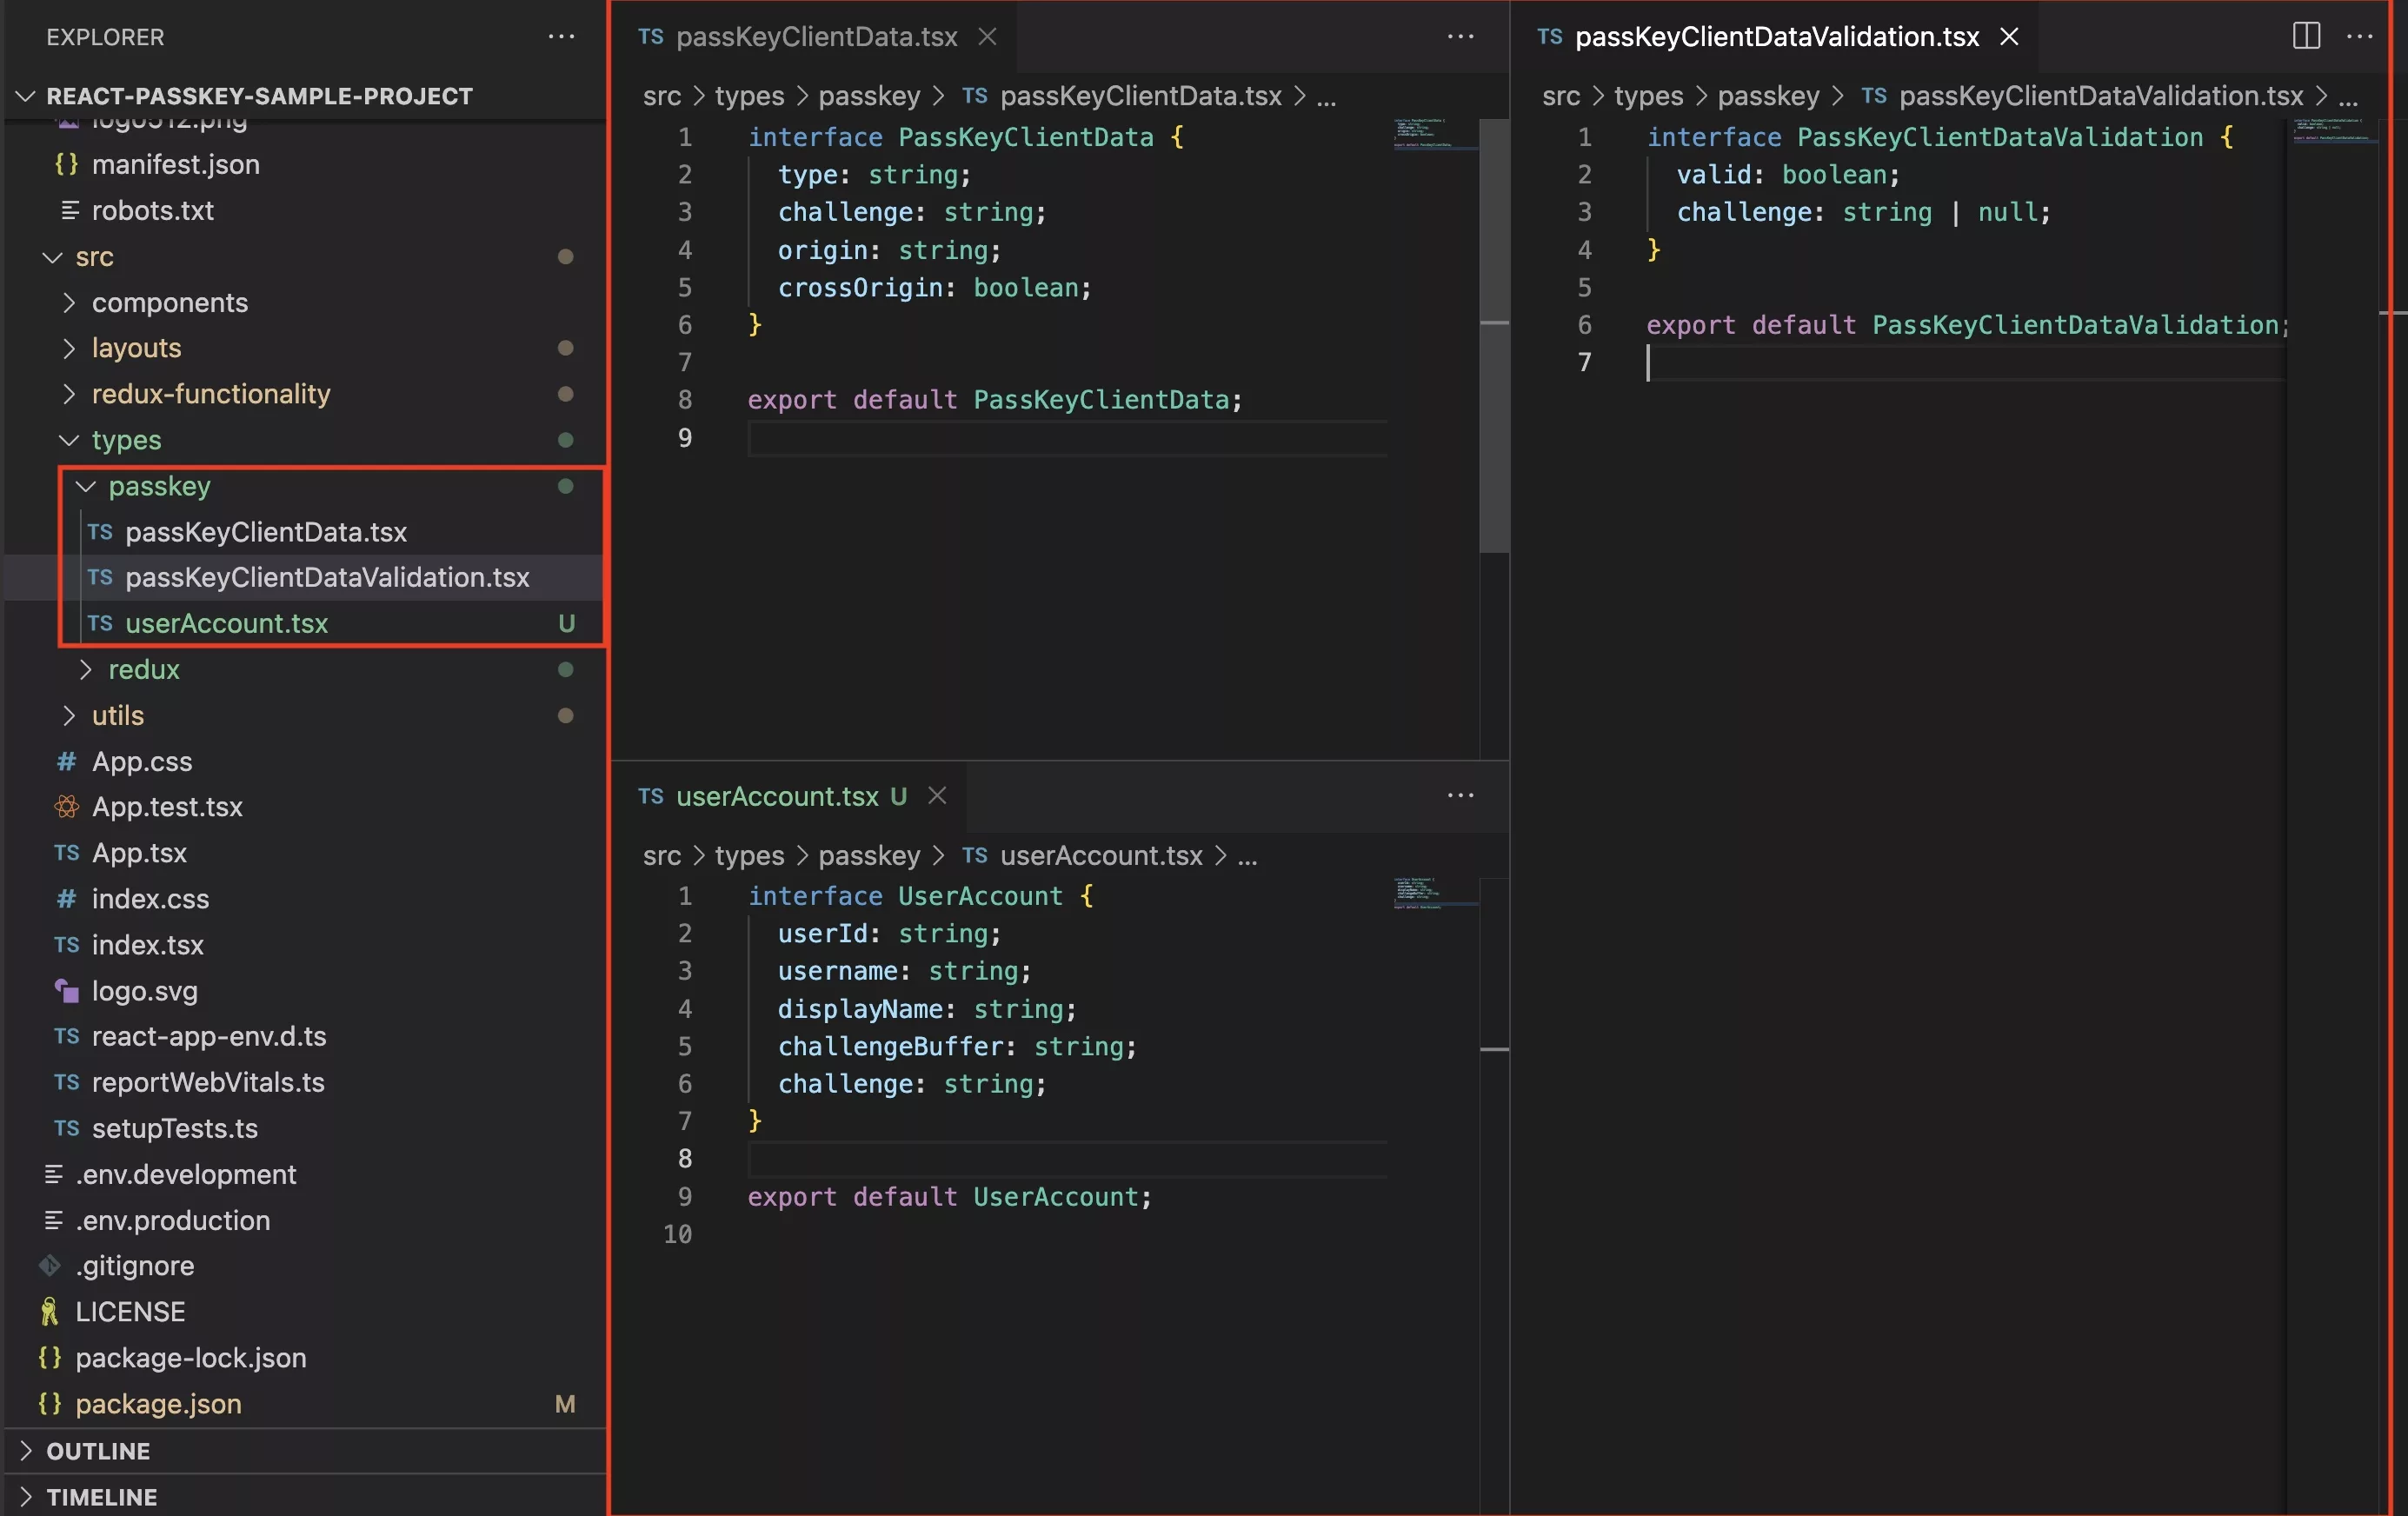Click split editor right icon
2408x1516 pixels.
coord(2306,36)
